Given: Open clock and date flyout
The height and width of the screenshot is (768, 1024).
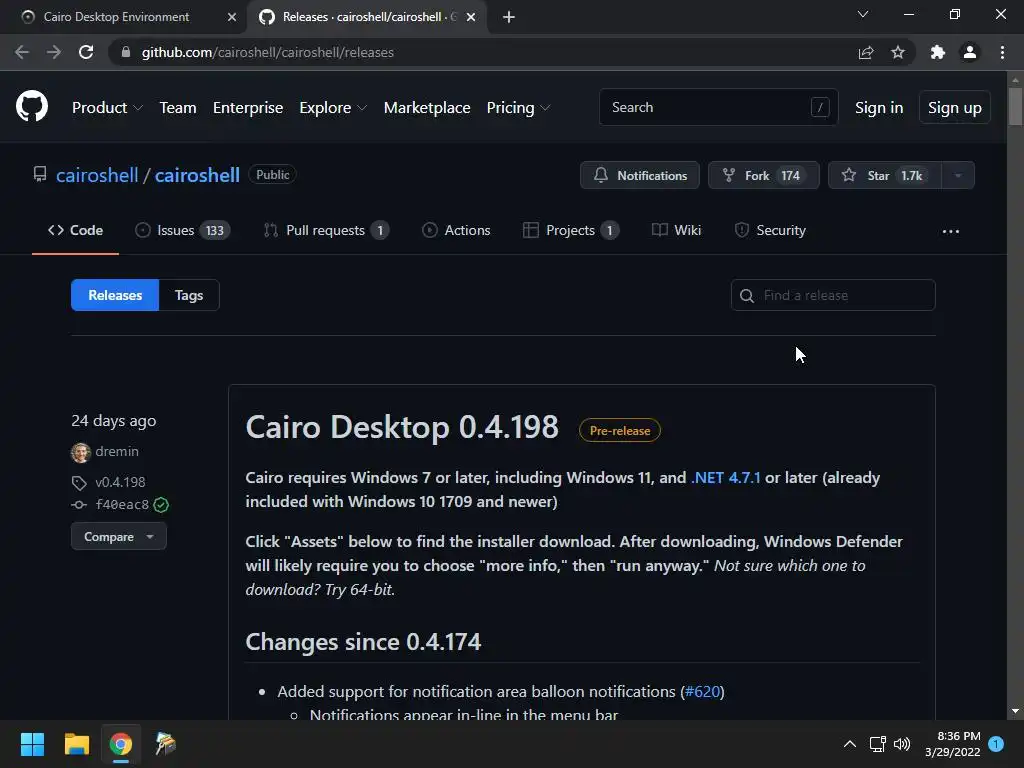Looking at the screenshot, I should point(953,744).
